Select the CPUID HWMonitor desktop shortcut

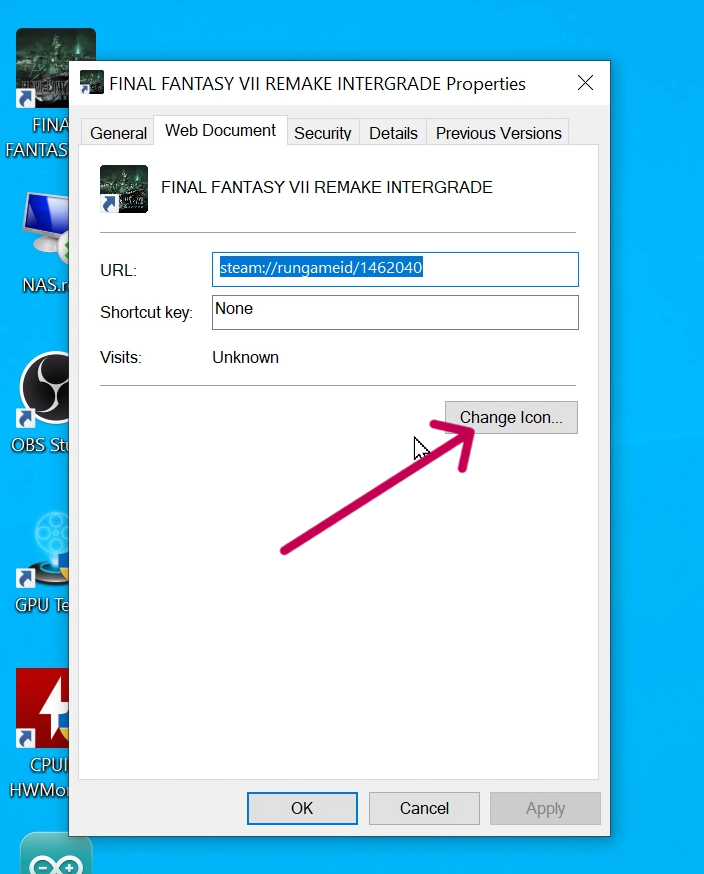[x=39, y=733]
